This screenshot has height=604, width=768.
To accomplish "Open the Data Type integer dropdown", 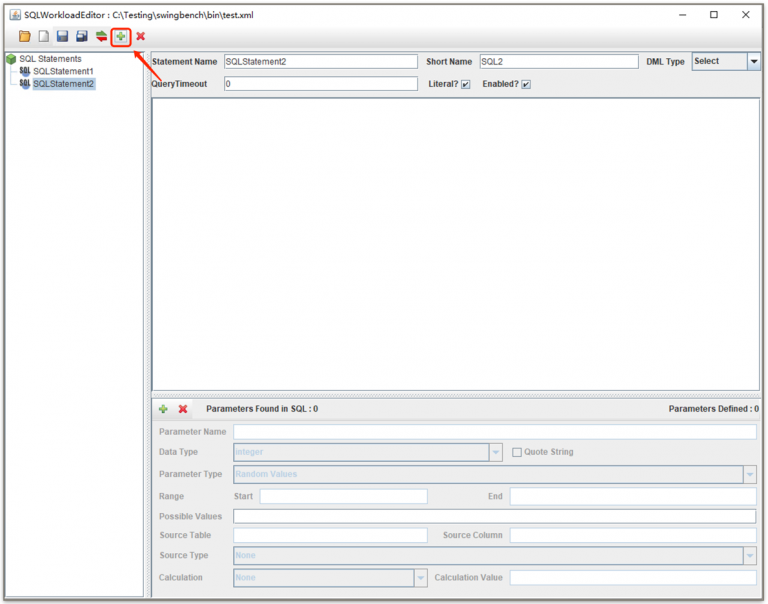I will (496, 452).
